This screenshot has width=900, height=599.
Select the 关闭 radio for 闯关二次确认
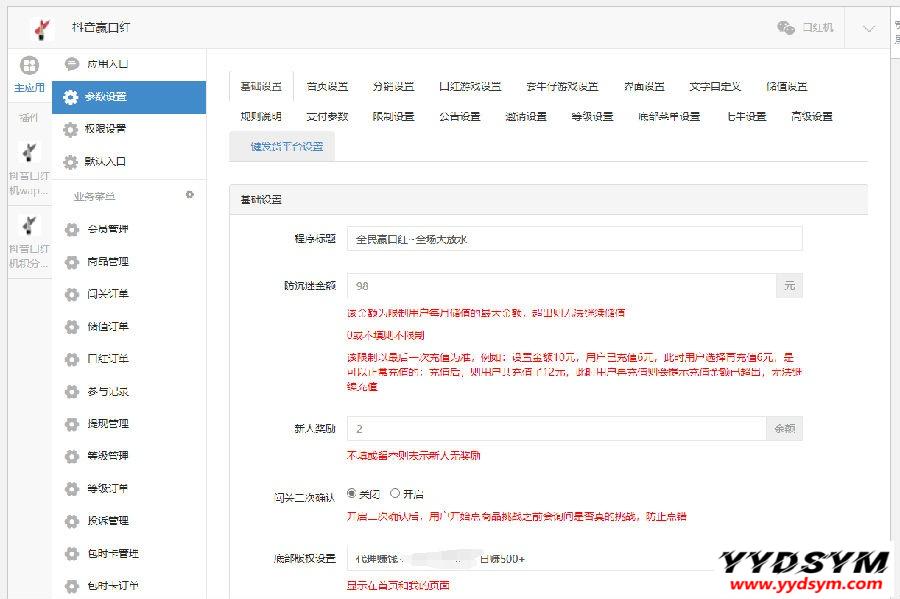[351, 493]
